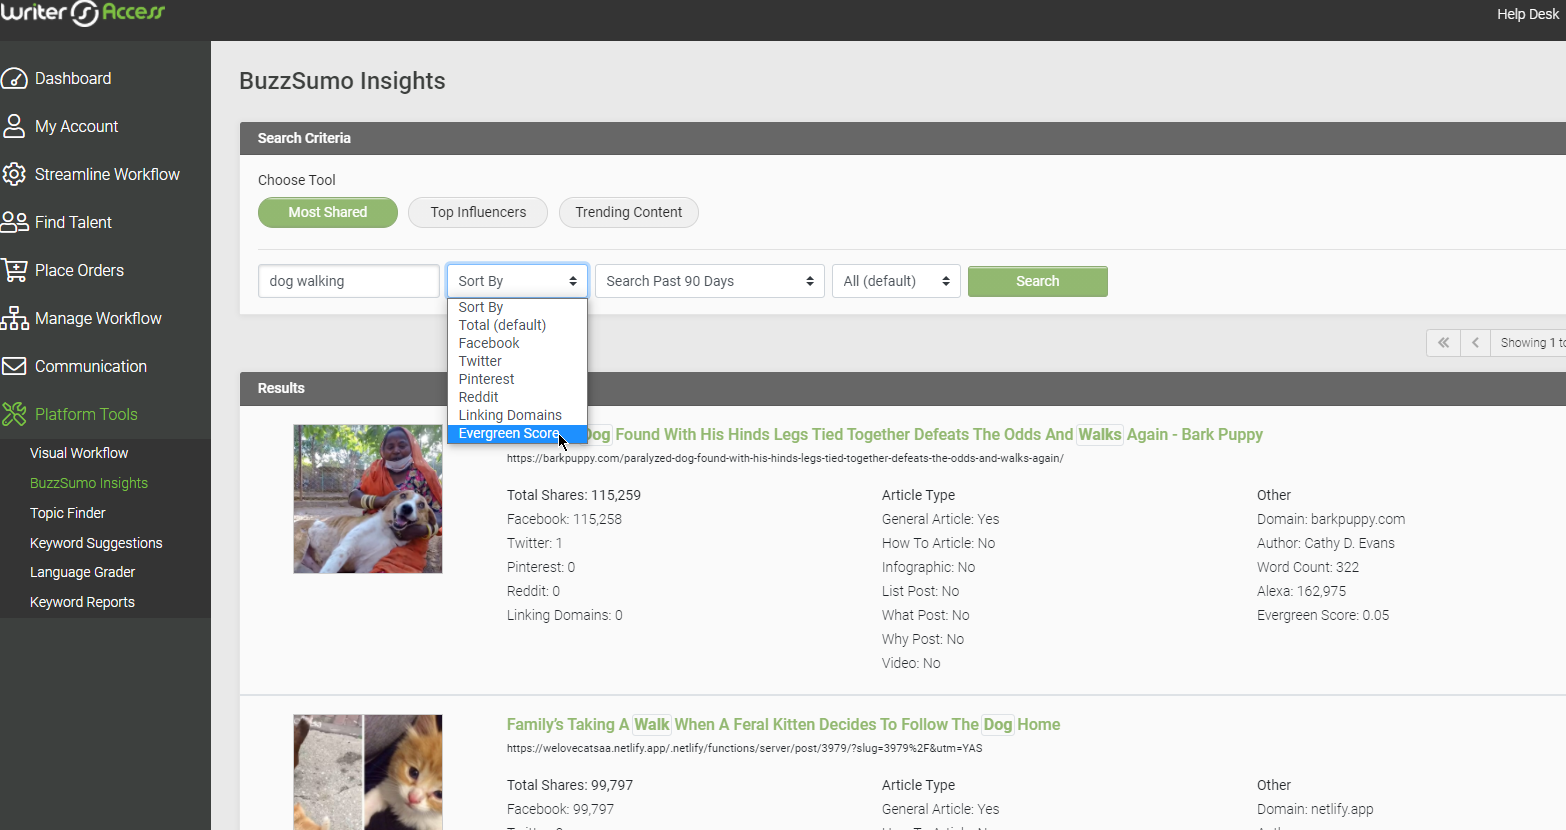
Task: Open Streamline Workflow section
Action: click(x=107, y=174)
